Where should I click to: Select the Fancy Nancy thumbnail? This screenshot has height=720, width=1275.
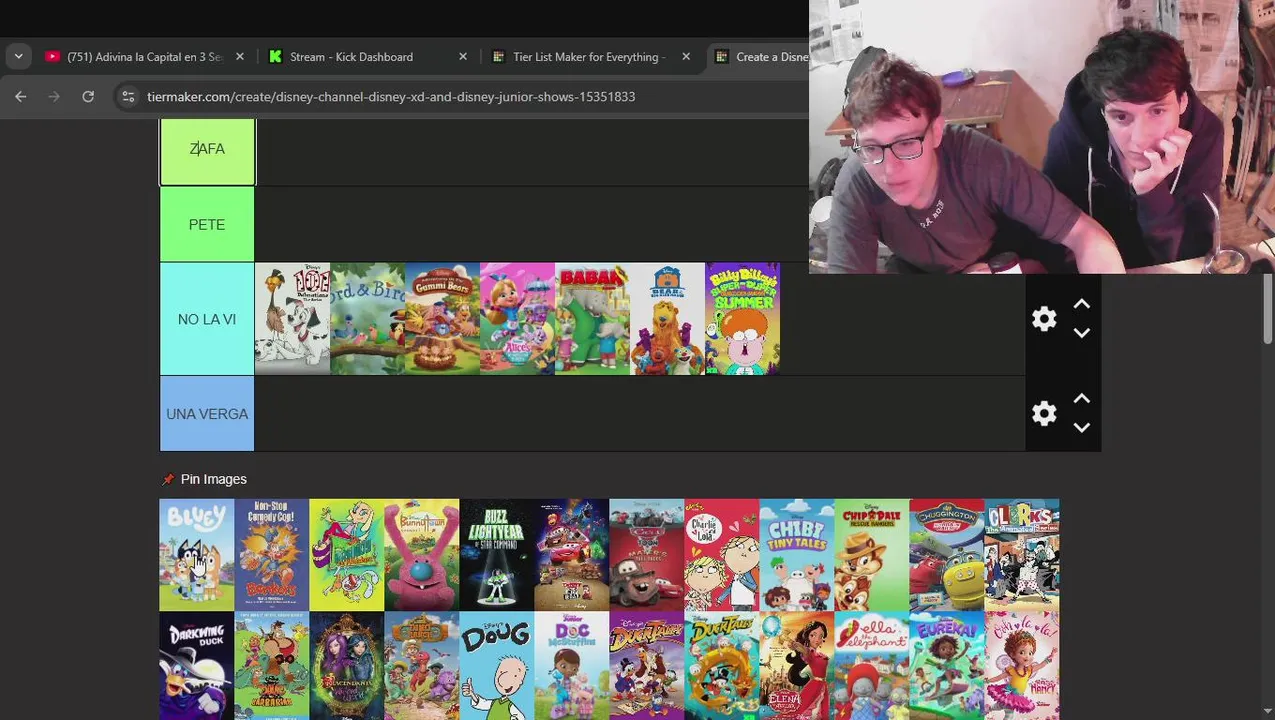tap(1022, 666)
